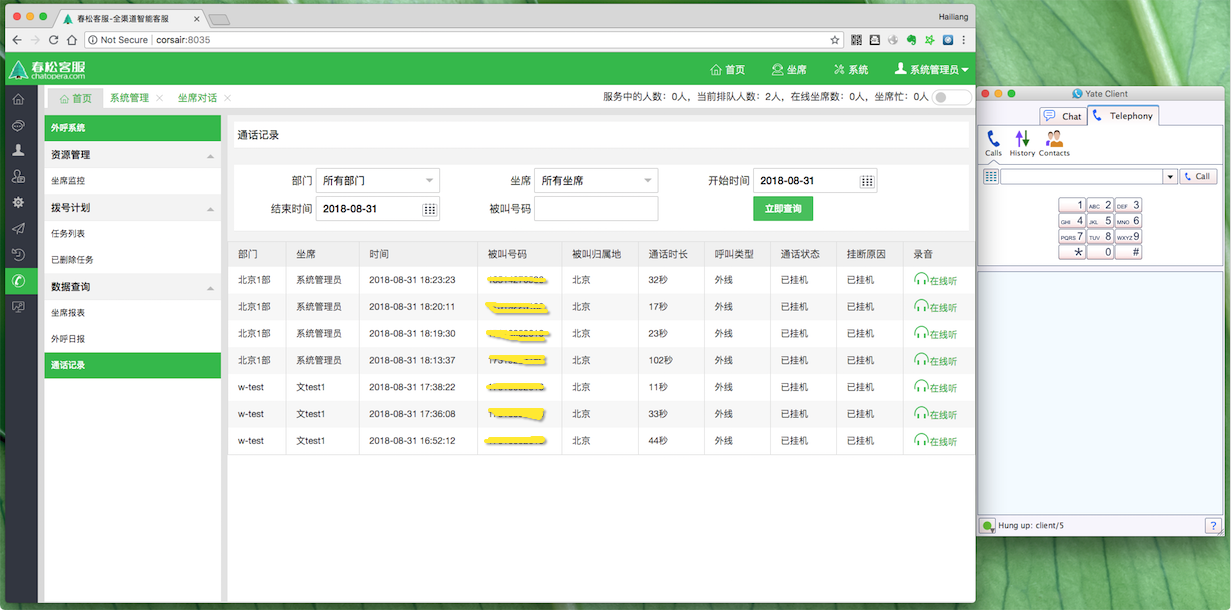This screenshot has height=610, width=1231.
Task: Focus the 被叫号码 input field
Action: [596, 208]
